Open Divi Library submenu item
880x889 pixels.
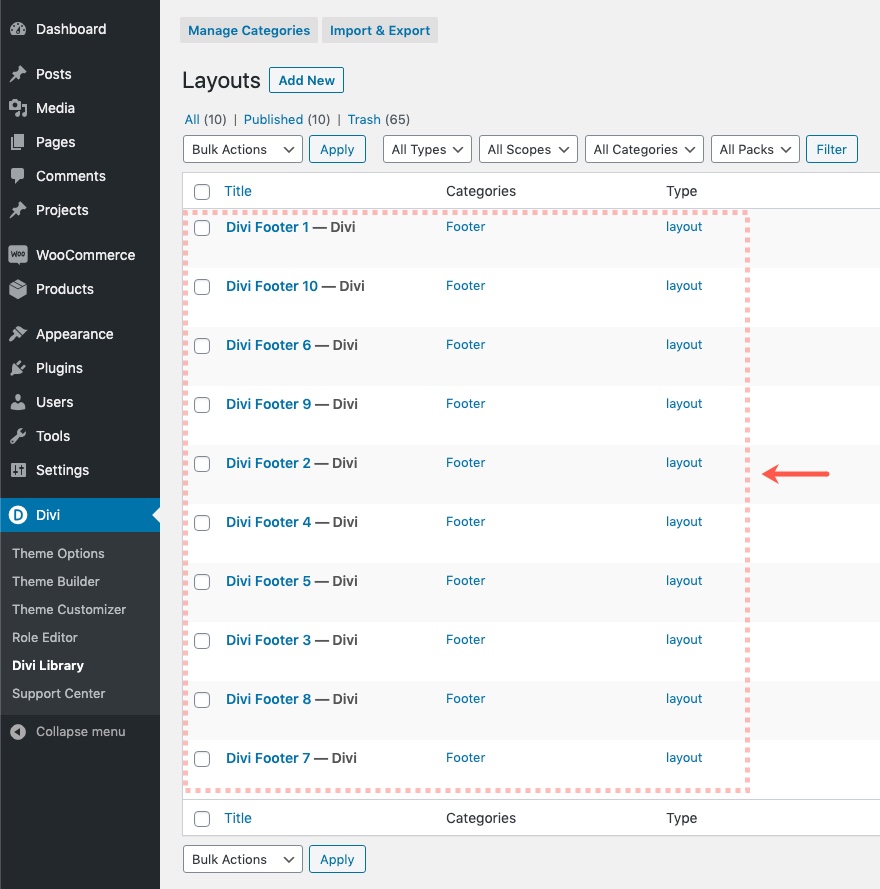click(x=48, y=666)
